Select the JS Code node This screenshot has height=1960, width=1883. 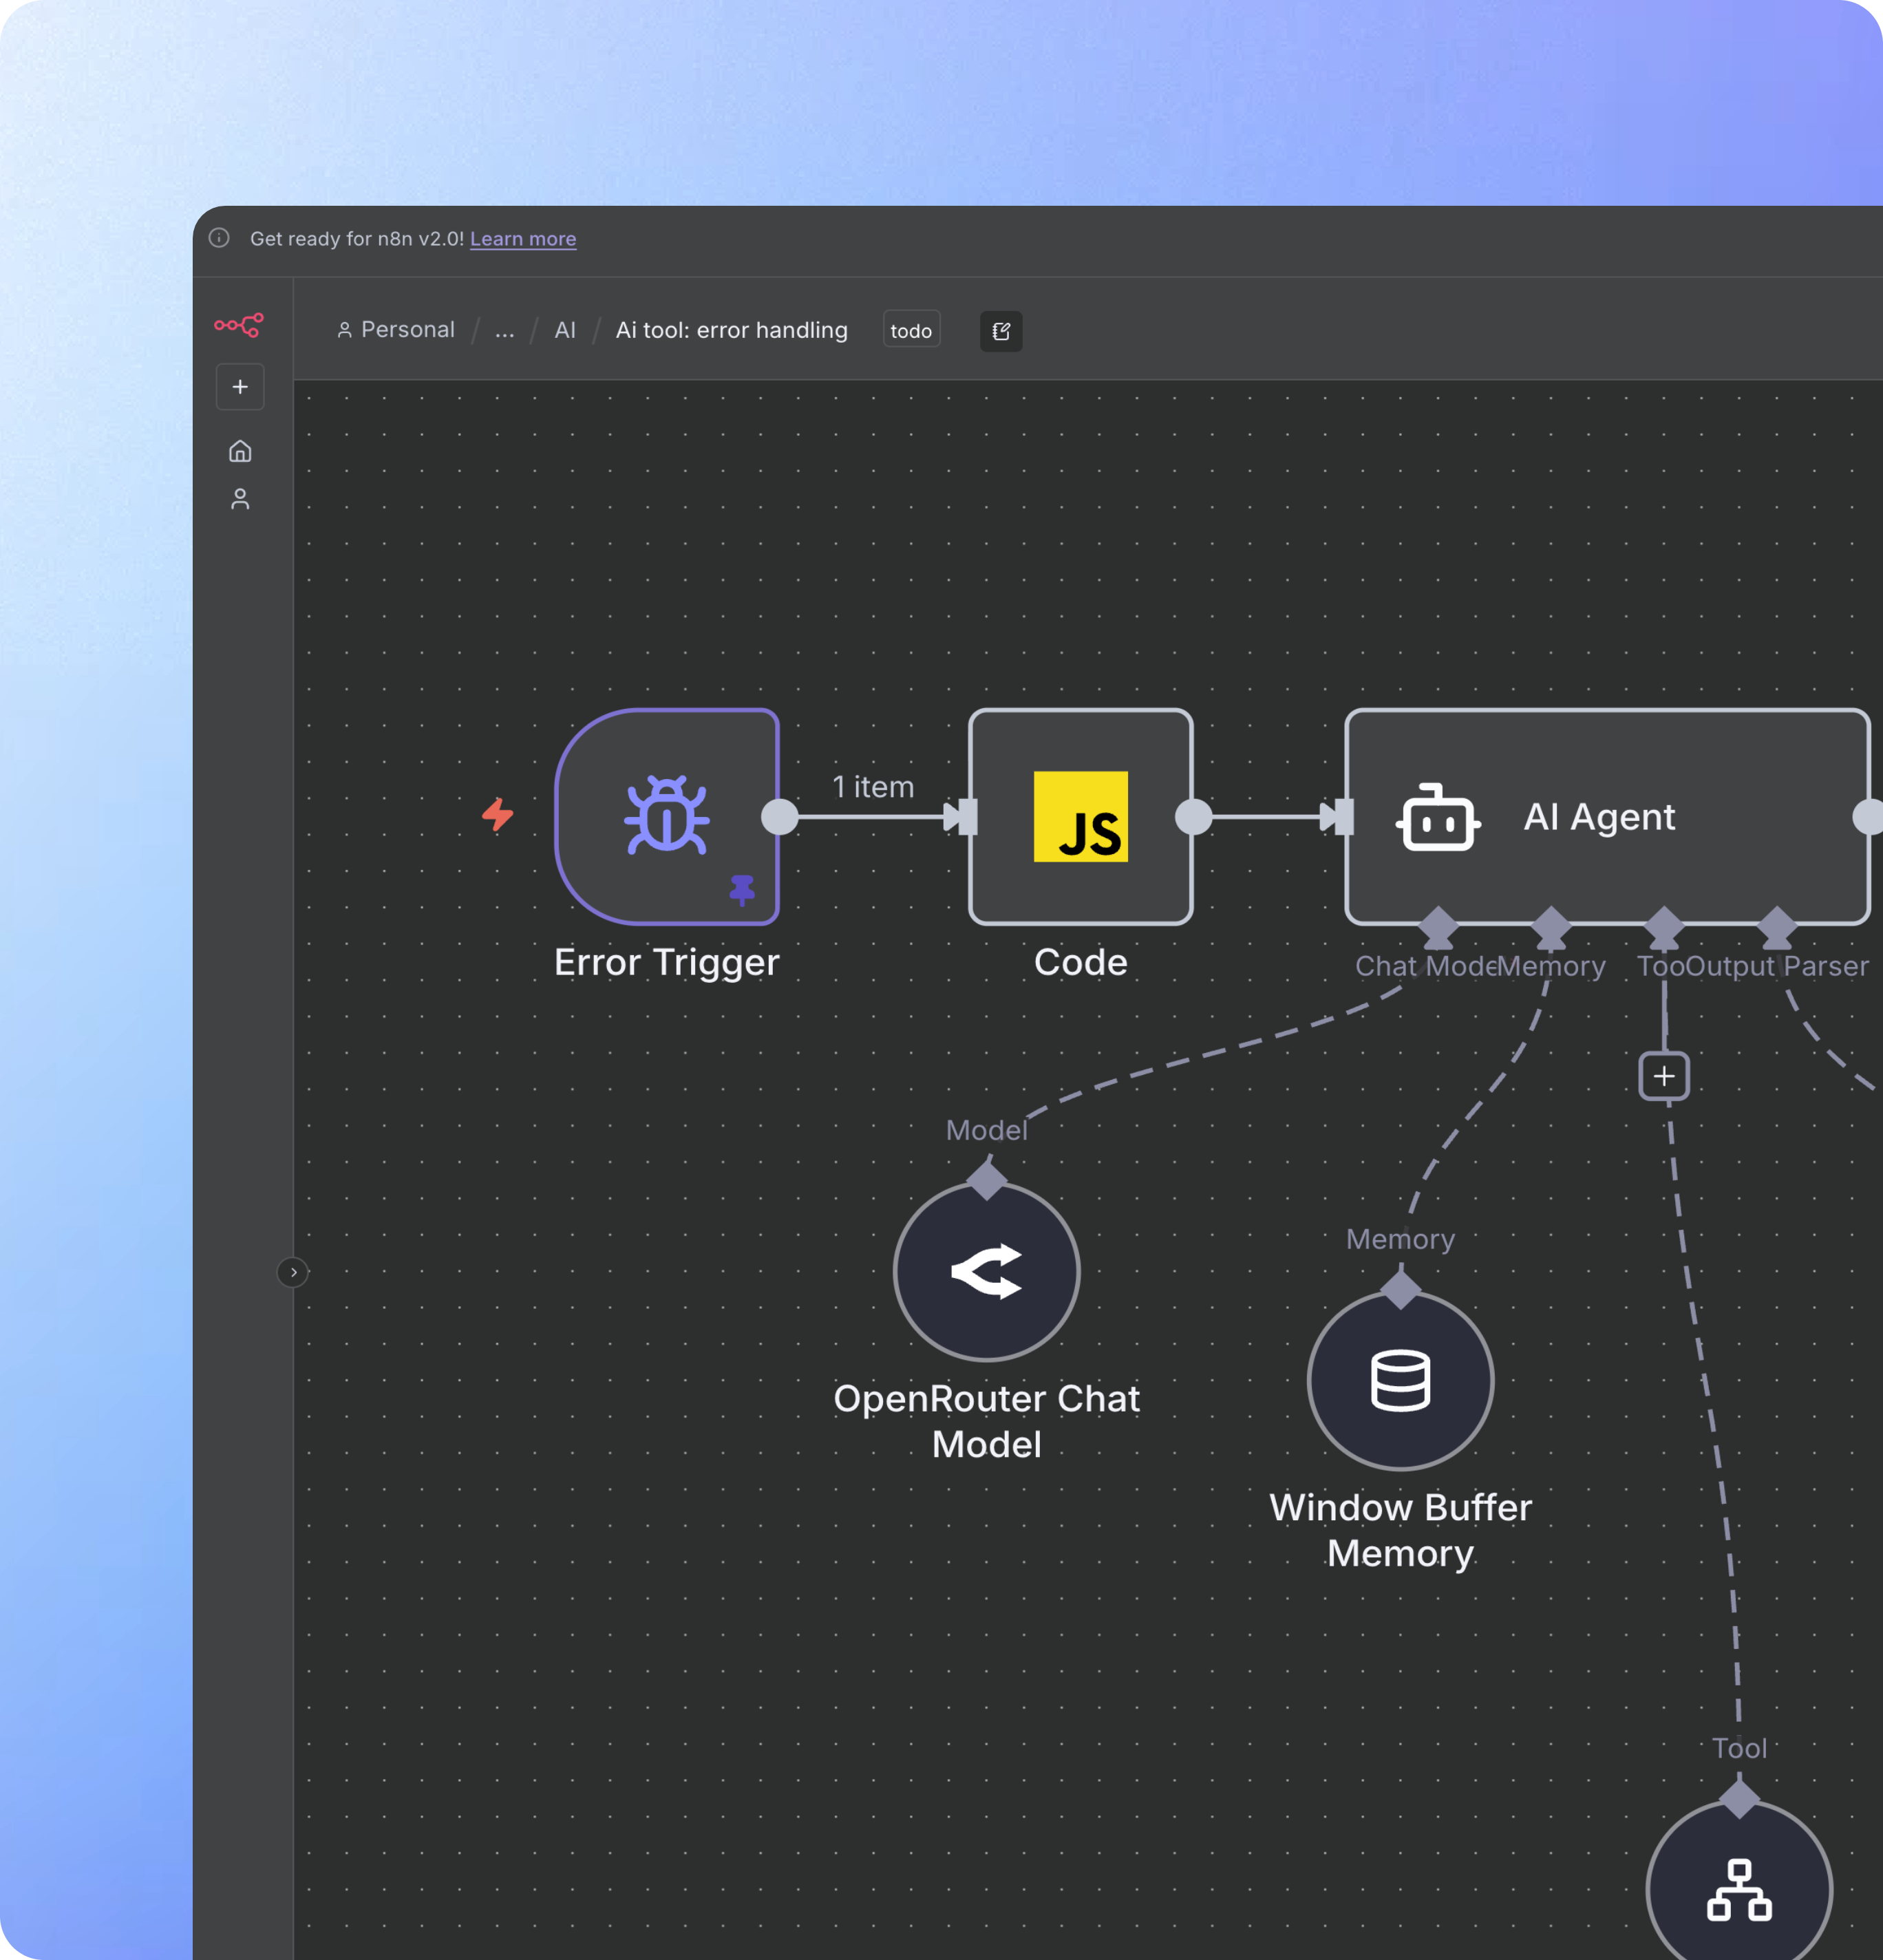coord(1080,816)
